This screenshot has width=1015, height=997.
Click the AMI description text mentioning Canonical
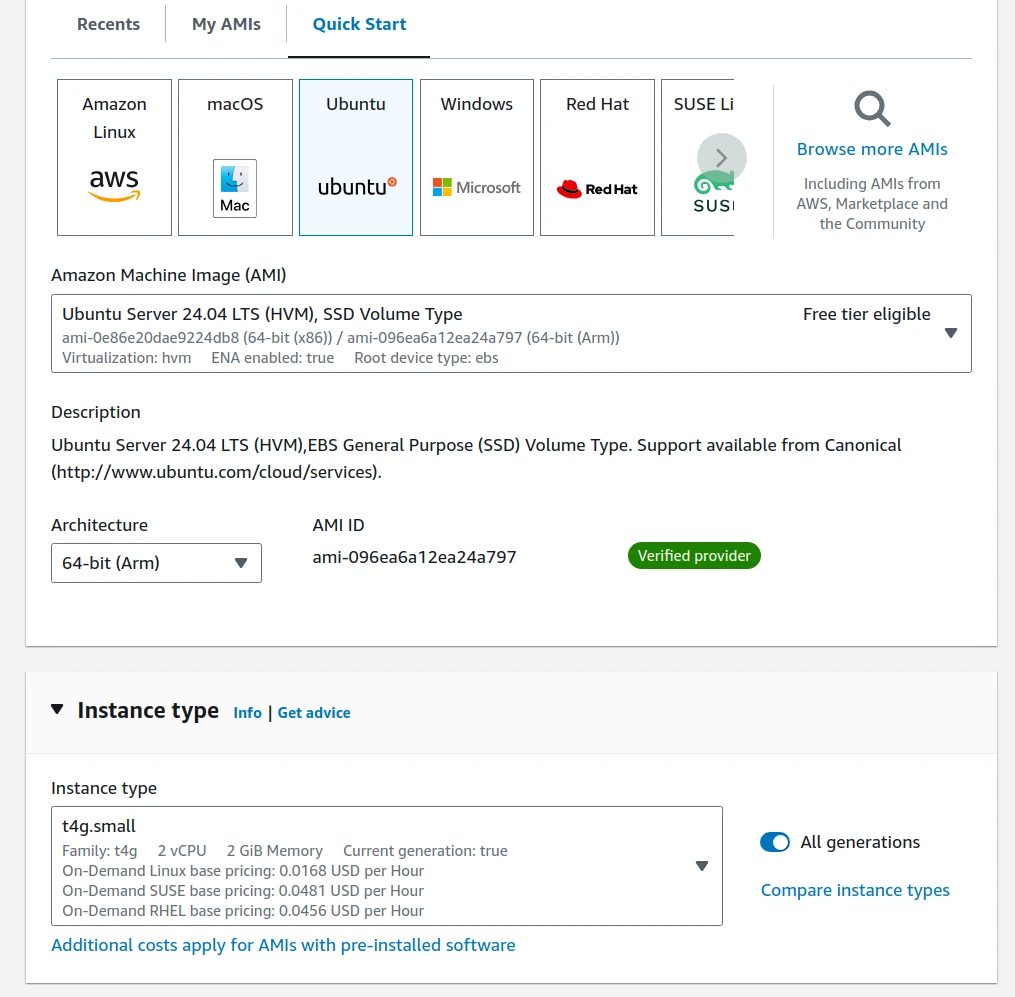pos(476,458)
